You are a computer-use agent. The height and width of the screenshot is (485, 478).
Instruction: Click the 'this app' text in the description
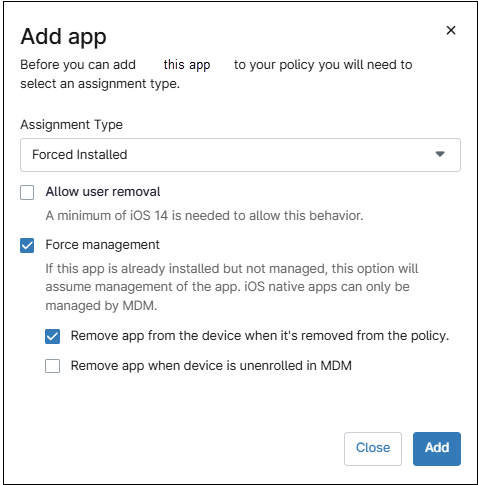tap(187, 65)
